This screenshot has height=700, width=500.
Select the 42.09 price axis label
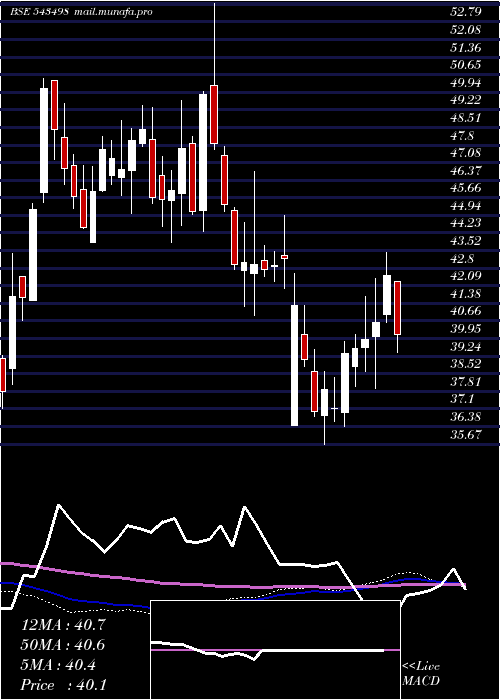466,275
